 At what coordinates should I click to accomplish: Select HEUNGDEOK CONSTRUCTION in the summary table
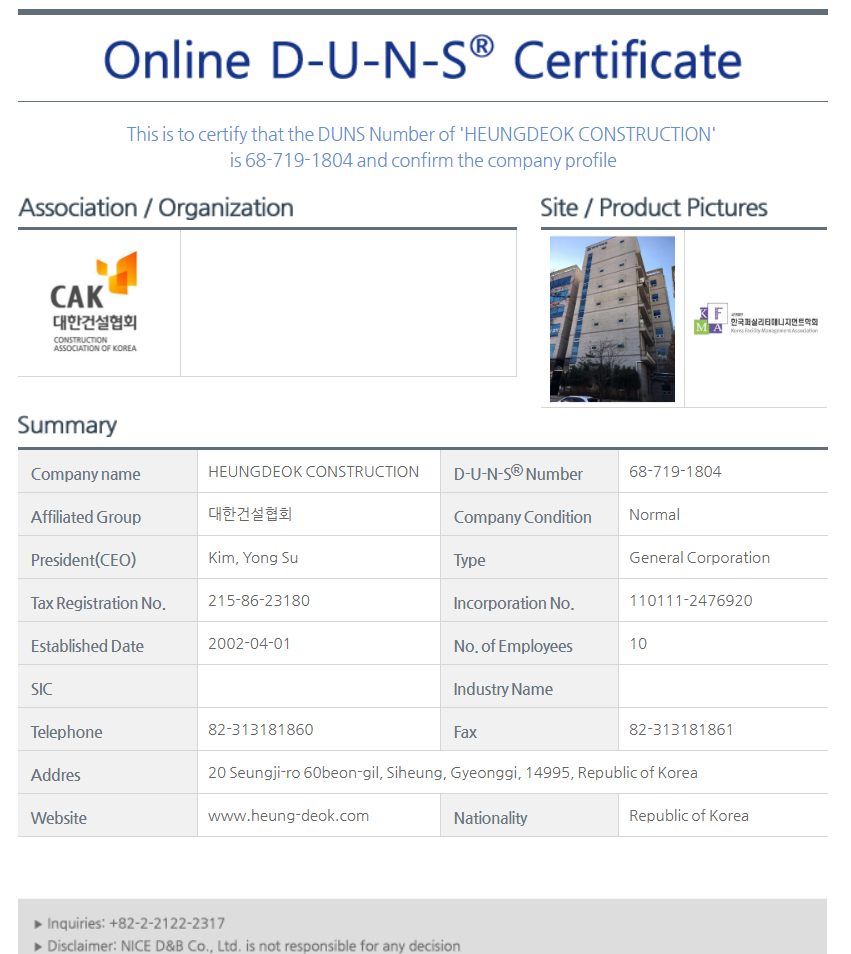[x=313, y=472]
